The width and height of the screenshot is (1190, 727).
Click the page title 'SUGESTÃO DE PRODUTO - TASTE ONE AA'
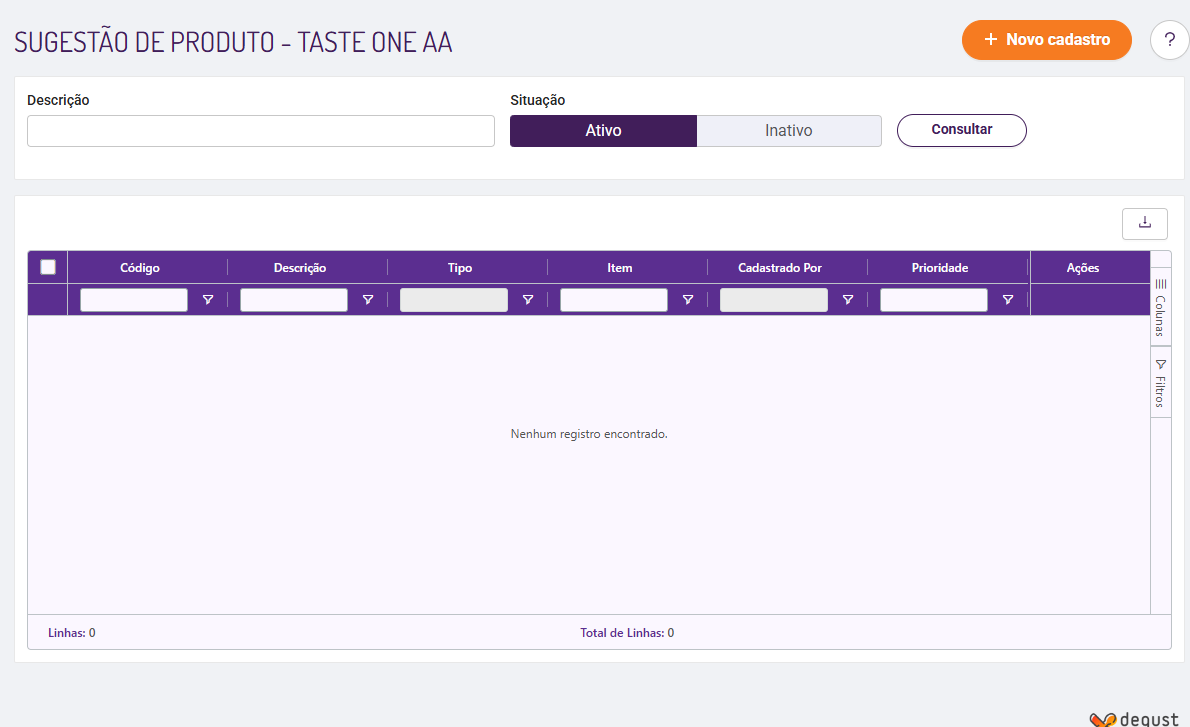(x=233, y=41)
